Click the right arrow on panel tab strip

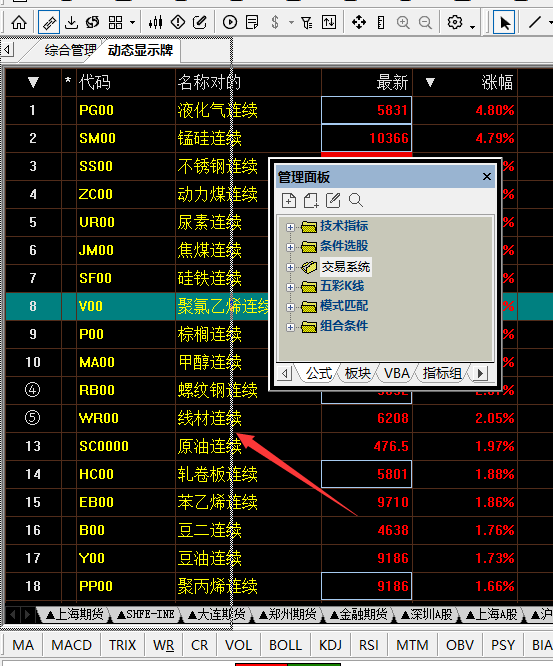click(x=480, y=373)
